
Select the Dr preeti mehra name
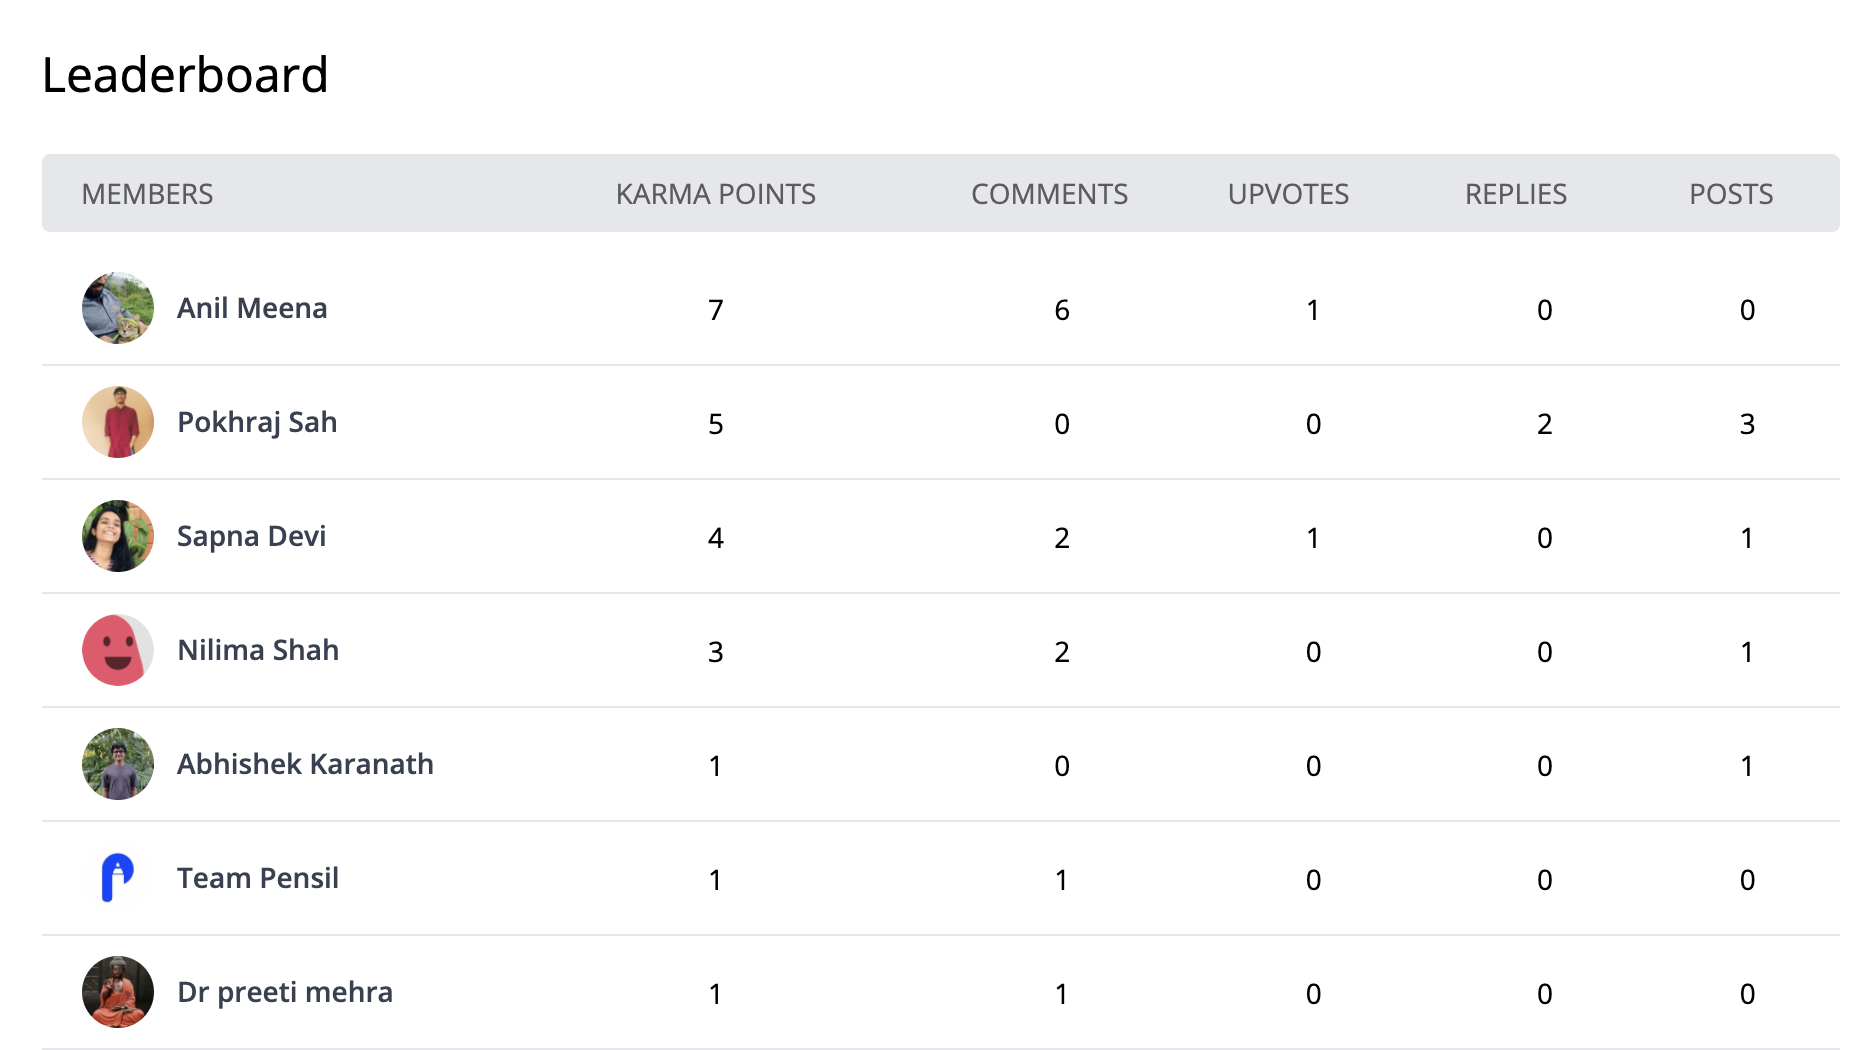(285, 992)
